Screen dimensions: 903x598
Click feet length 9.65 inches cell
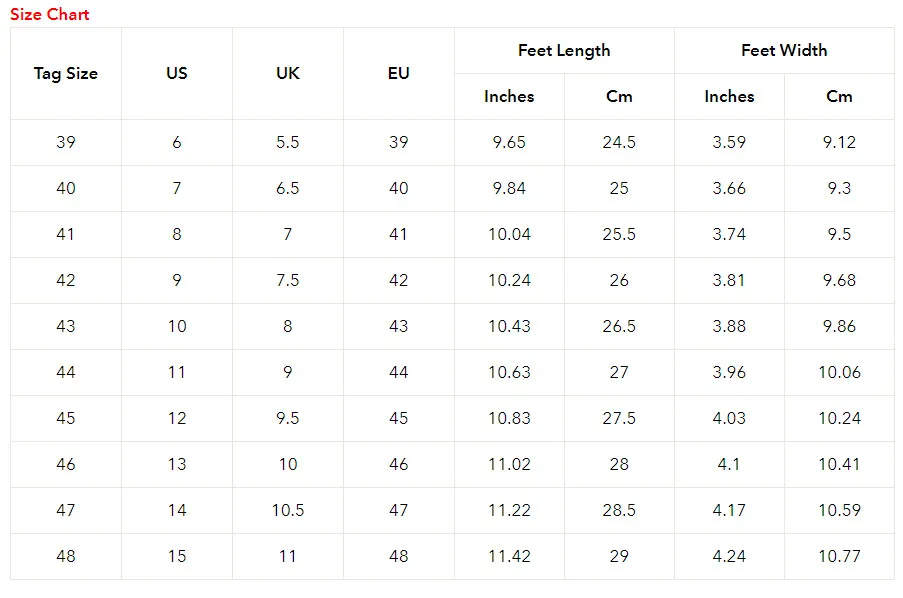(509, 142)
